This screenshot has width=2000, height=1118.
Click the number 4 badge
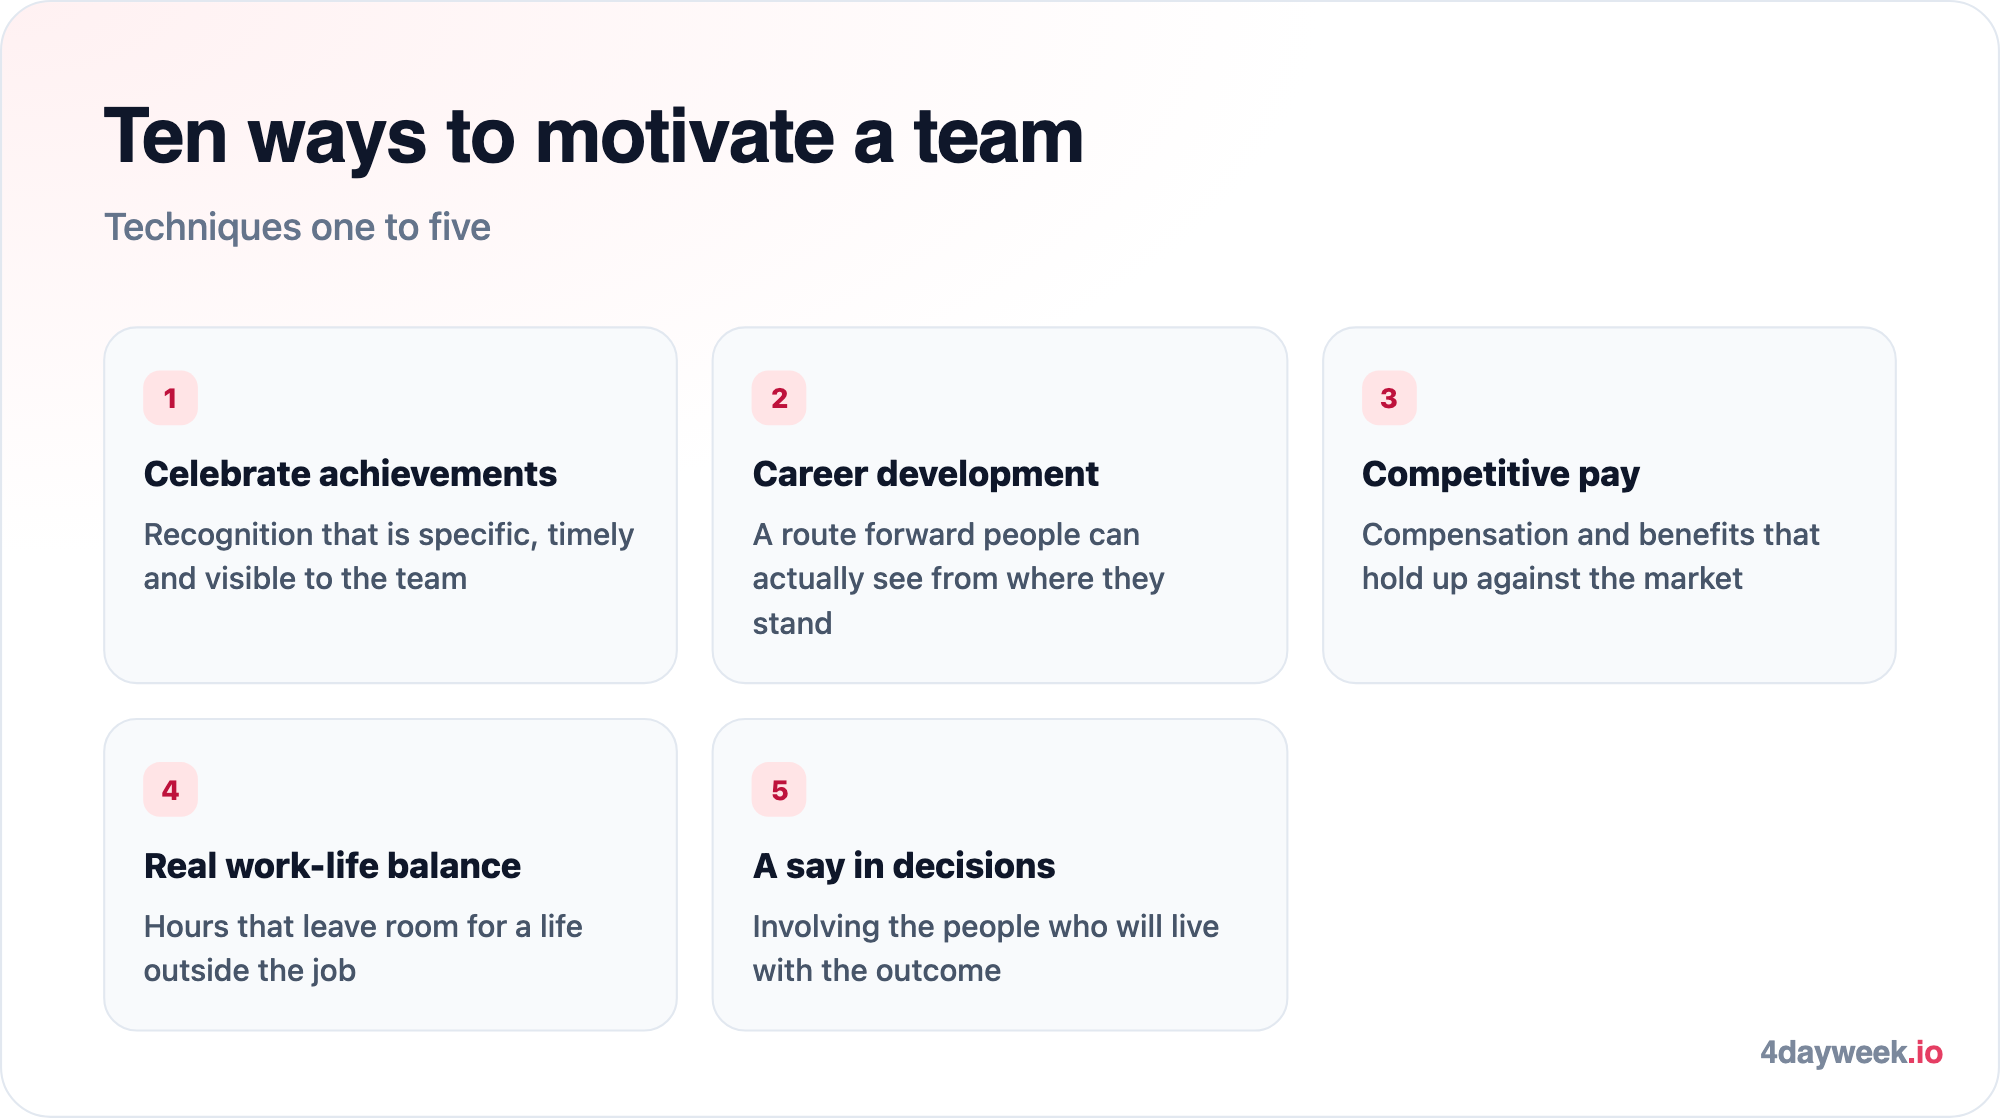tap(170, 790)
